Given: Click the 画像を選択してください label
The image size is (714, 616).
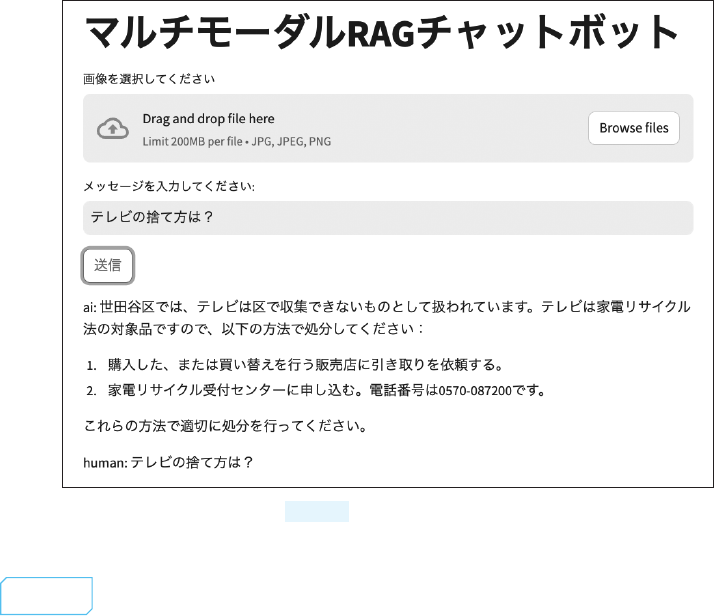Looking at the screenshot, I should coord(149,78).
